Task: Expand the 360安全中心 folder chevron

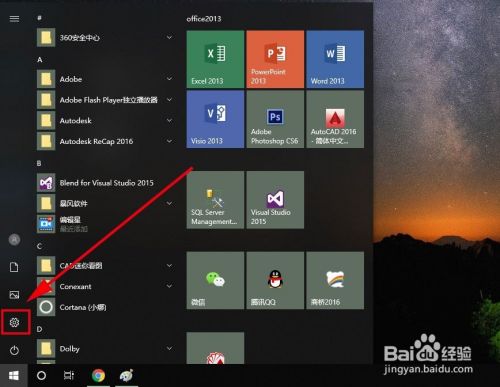Action: (169, 37)
